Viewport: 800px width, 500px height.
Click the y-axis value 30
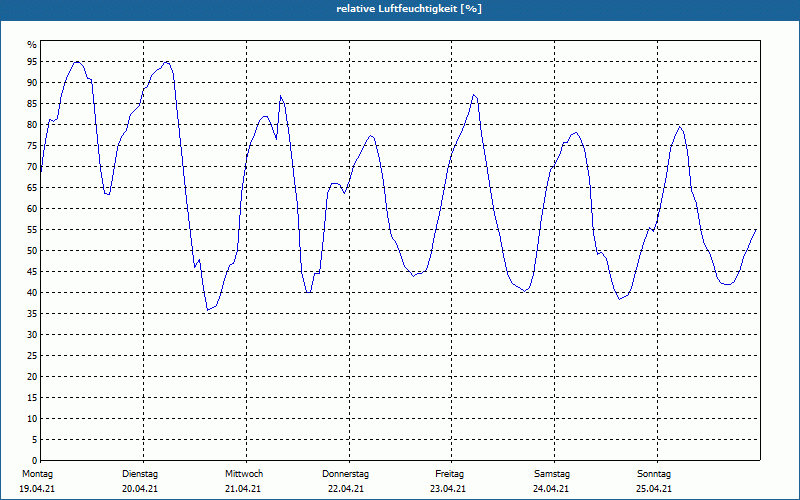[32, 335]
